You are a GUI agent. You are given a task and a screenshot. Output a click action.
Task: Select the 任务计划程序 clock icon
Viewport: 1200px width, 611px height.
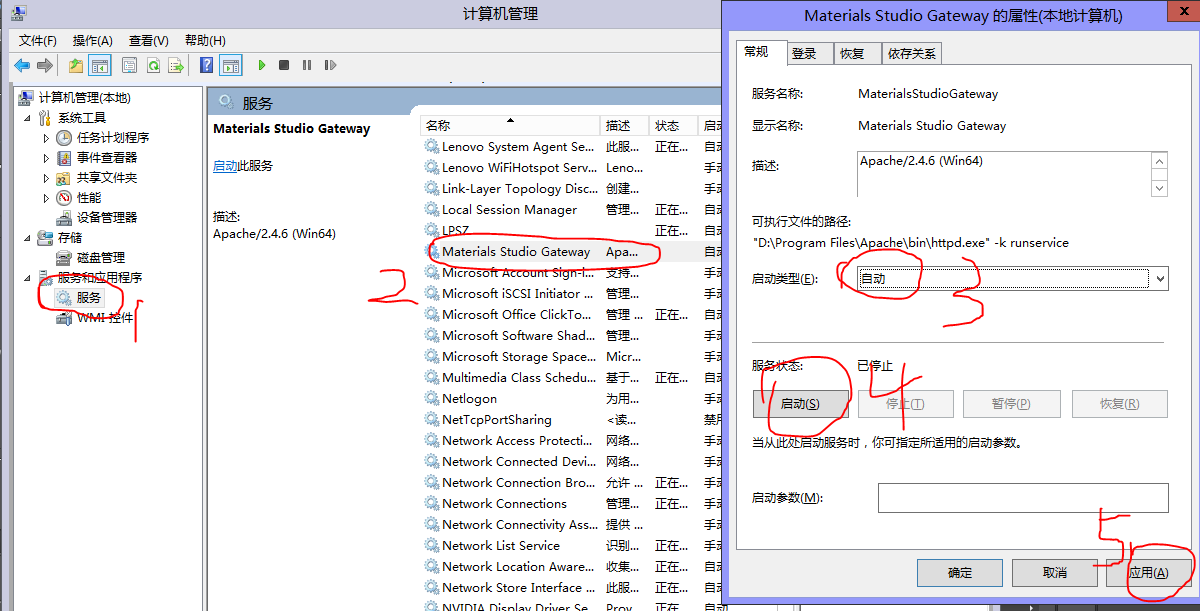[x=64, y=137]
